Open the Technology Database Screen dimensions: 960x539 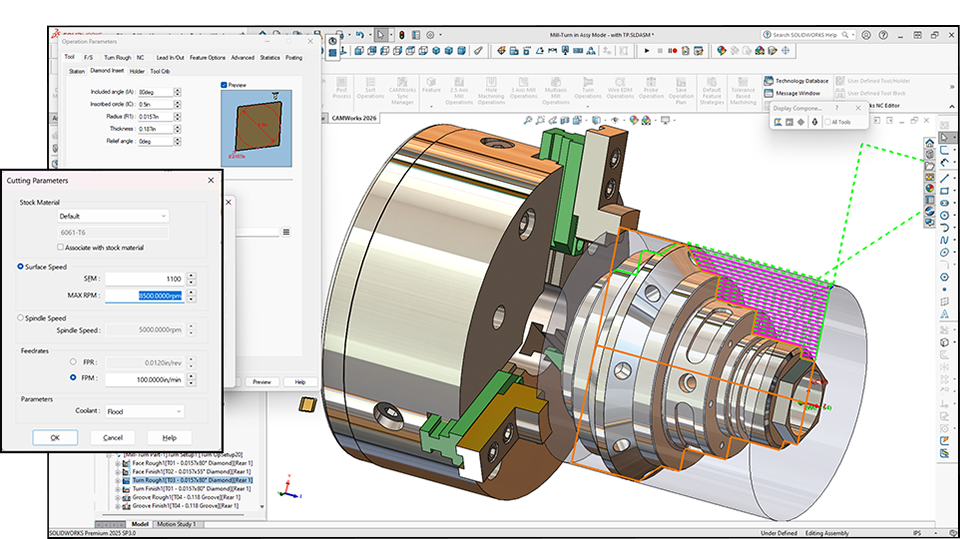(797, 81)
